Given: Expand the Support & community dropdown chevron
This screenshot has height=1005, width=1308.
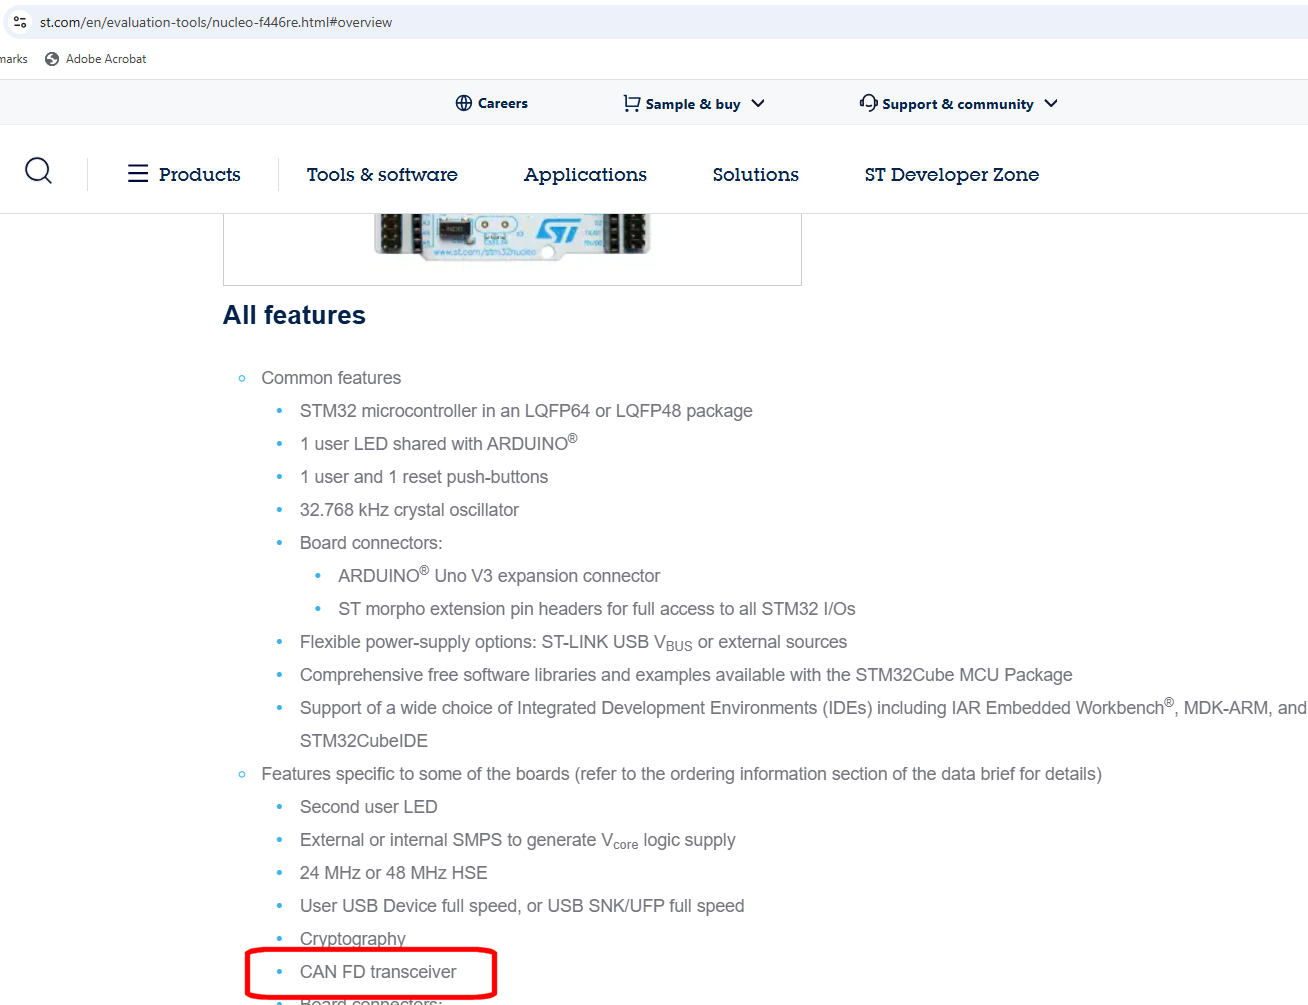Looking at the screenshot, I should [1050, 103].
